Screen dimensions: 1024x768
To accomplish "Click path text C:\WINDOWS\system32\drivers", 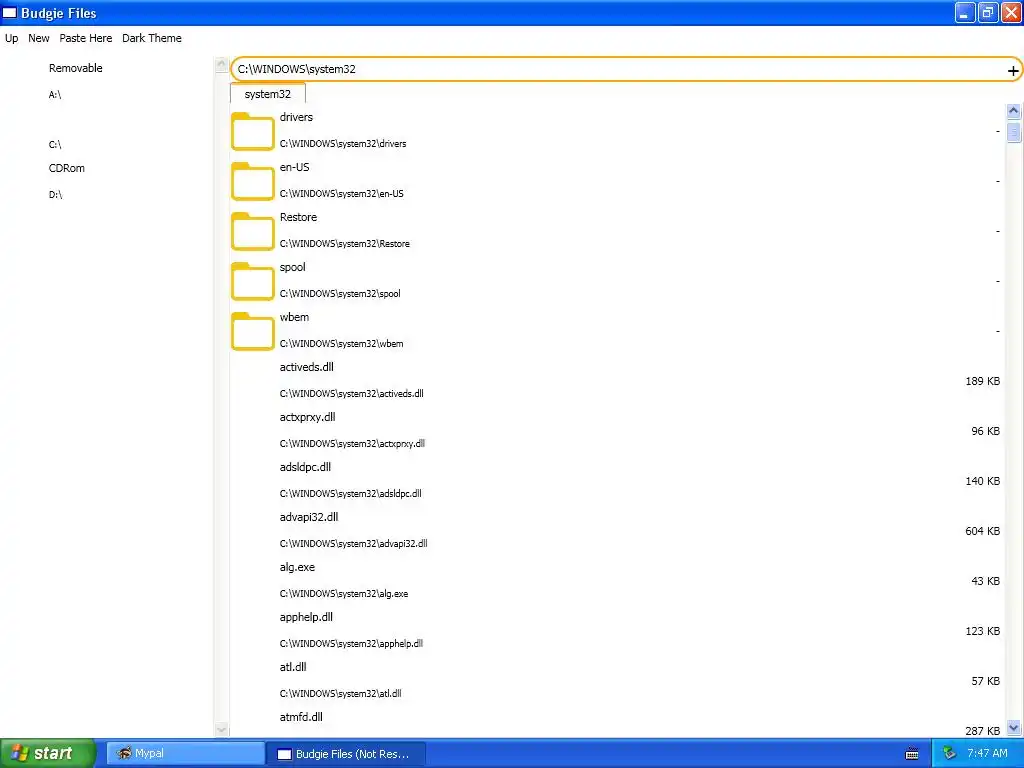I will [x=343, y=144].
